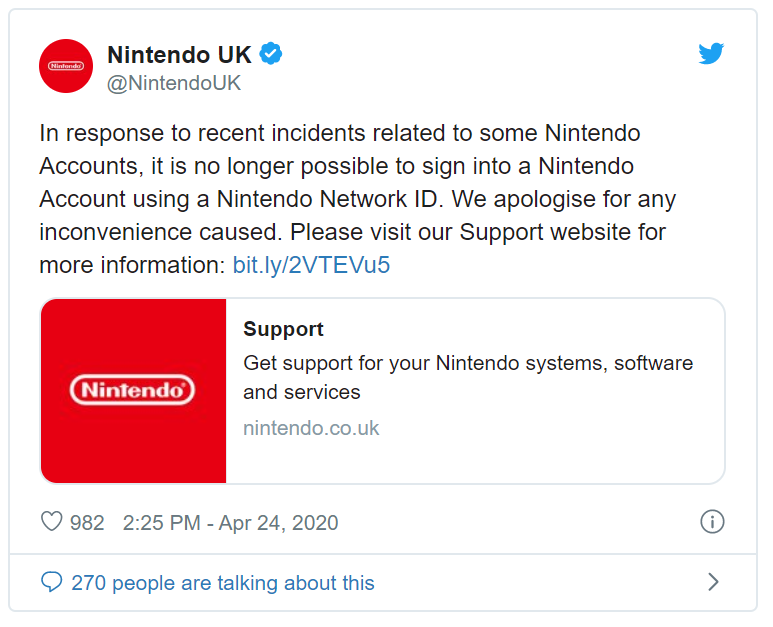Open the bit.ly/2VTEVu5 link
This screenshot has width=773, height=627.
pos(311,265)
